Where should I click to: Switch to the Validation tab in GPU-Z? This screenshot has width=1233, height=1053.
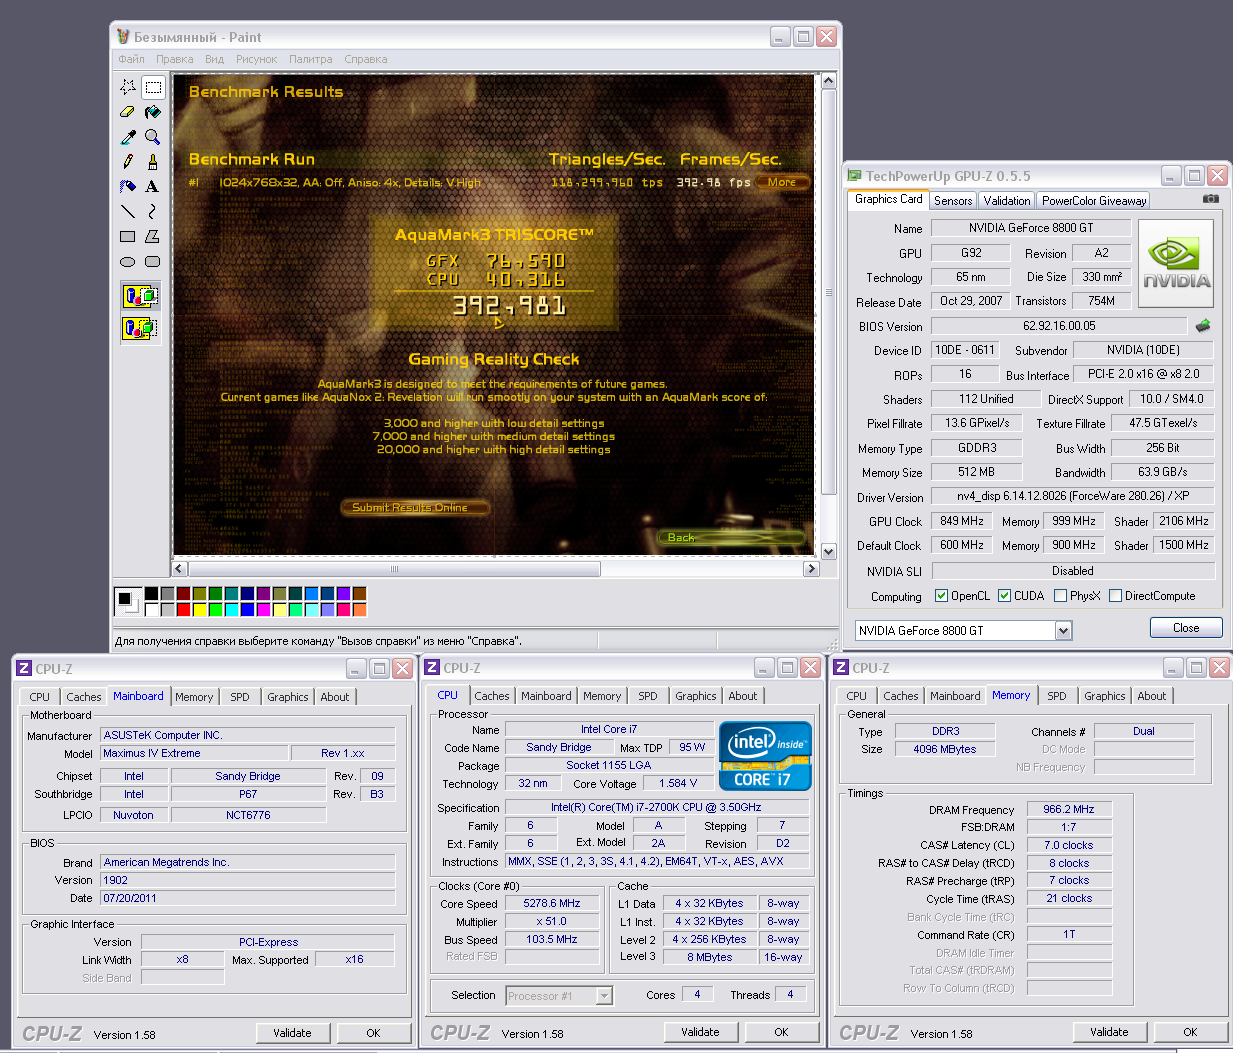click(x=1007, y=201)
